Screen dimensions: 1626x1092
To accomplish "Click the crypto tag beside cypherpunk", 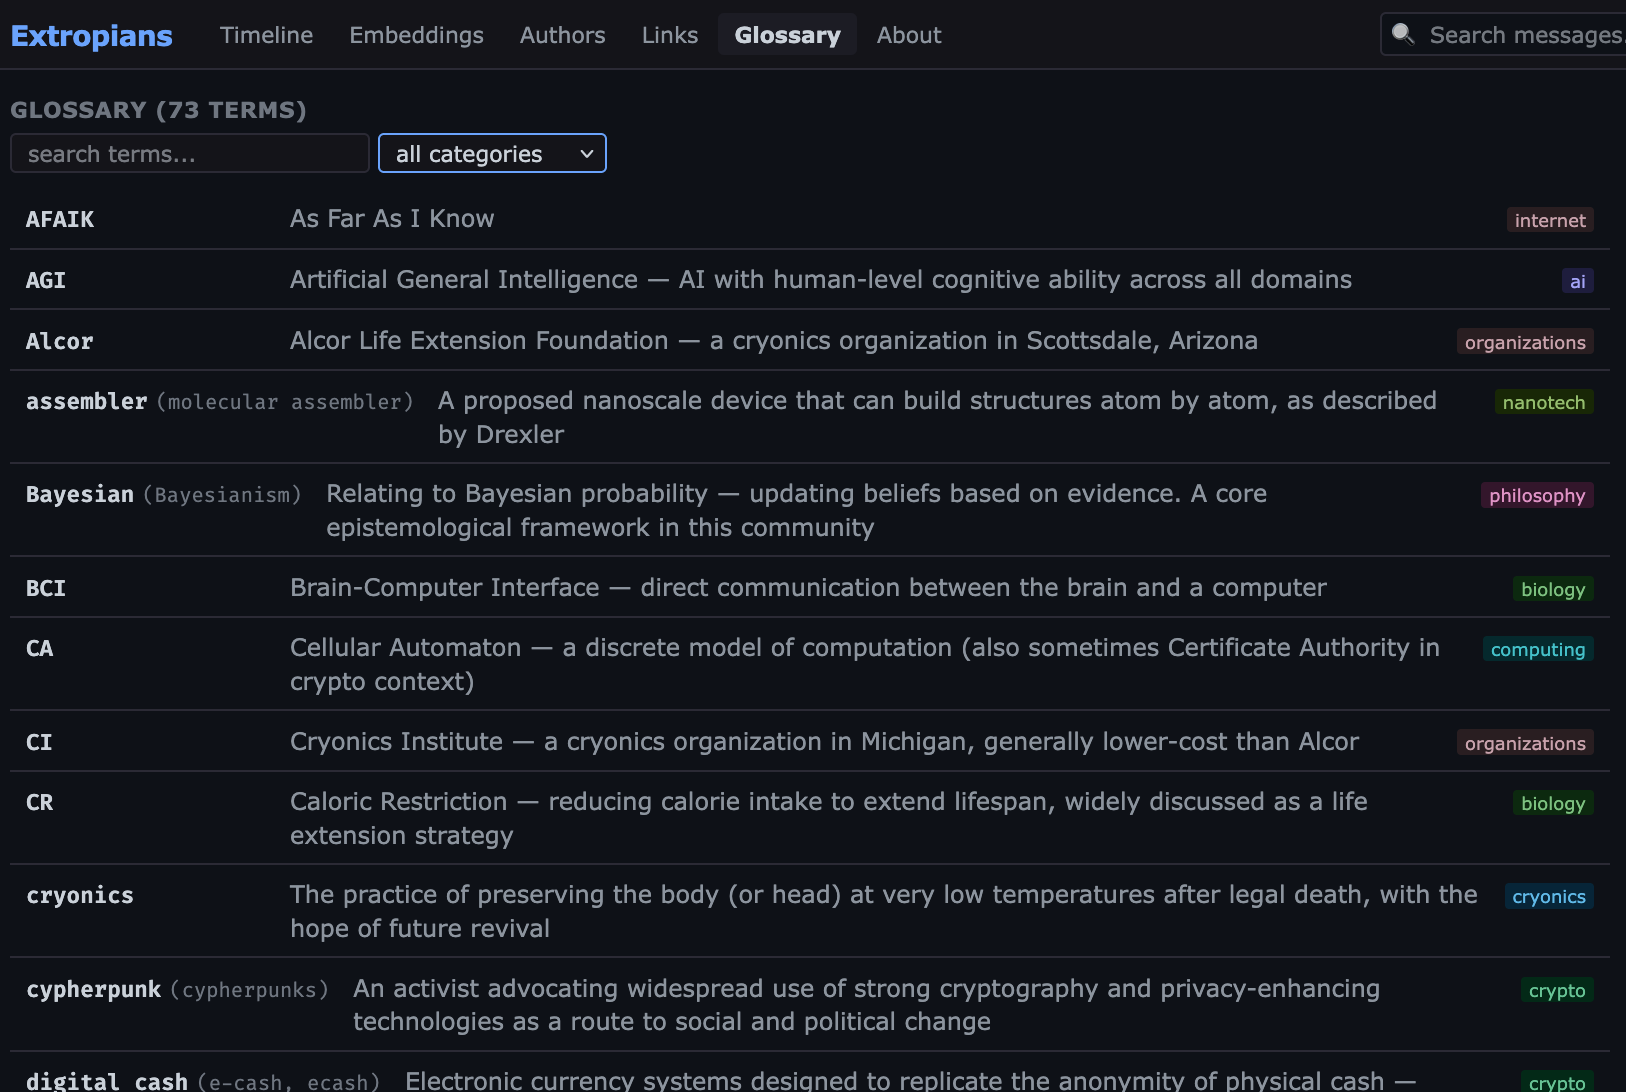I will tap(1556, 990).
